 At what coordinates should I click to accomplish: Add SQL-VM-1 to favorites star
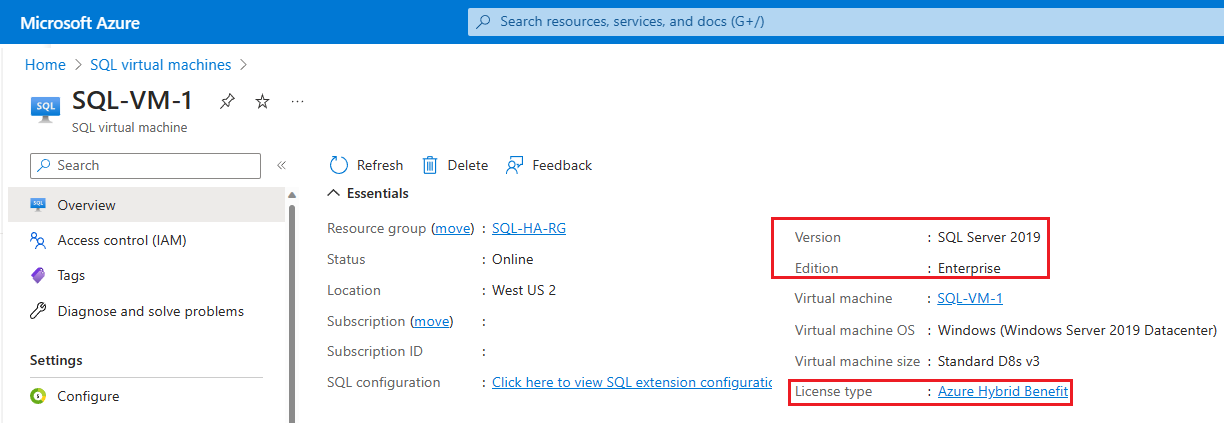262,101
